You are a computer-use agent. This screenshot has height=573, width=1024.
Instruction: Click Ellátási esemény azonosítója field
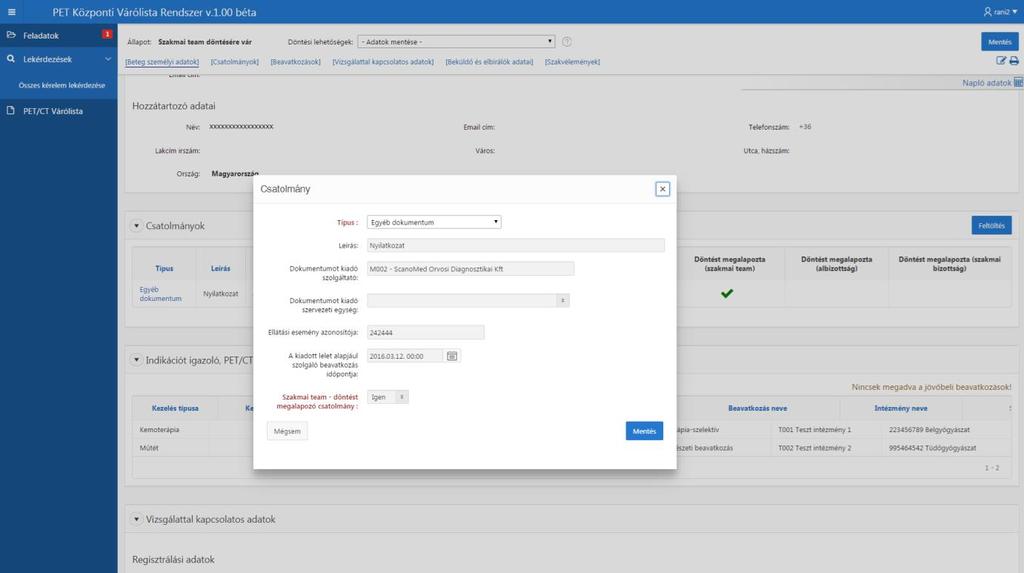(425, 333)
